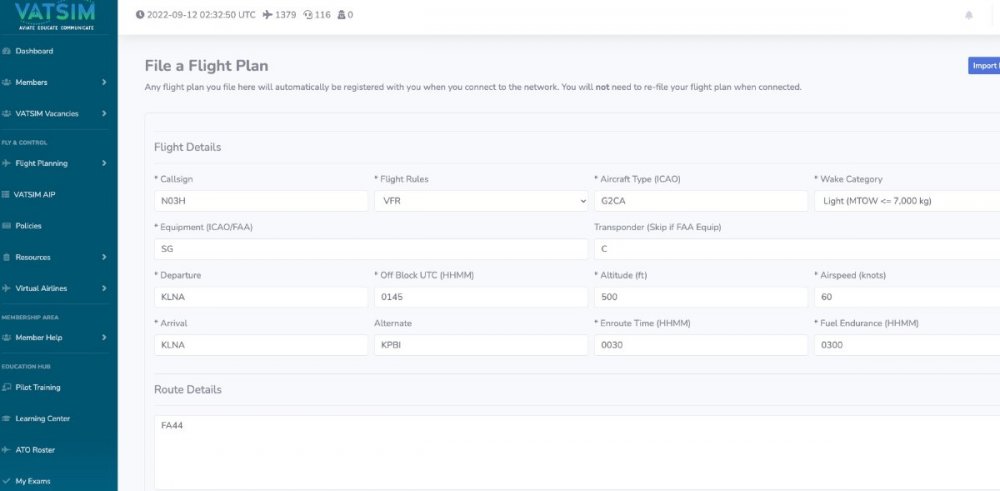Click the VATSIM AIP sidebar icon

(8, 194)
